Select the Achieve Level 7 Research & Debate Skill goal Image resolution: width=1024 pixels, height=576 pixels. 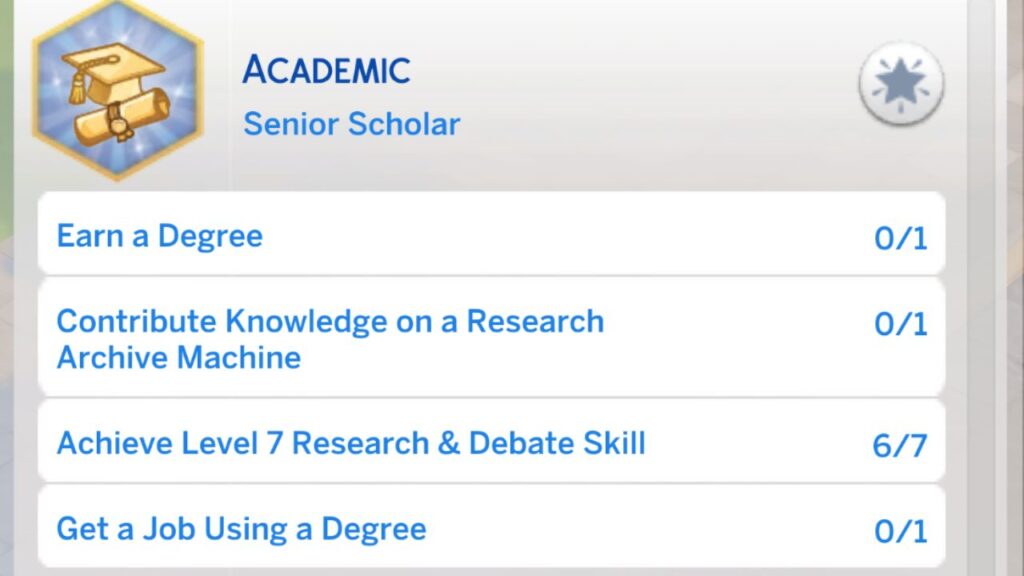click(351, 443)
